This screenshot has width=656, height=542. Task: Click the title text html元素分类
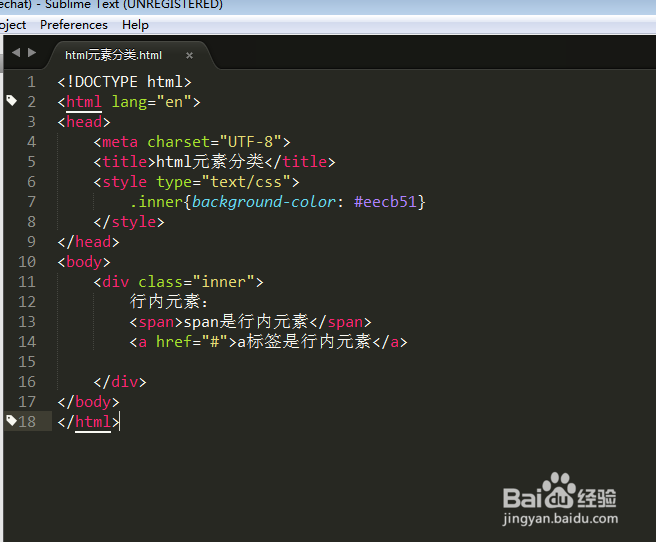(x=210, y=162)
